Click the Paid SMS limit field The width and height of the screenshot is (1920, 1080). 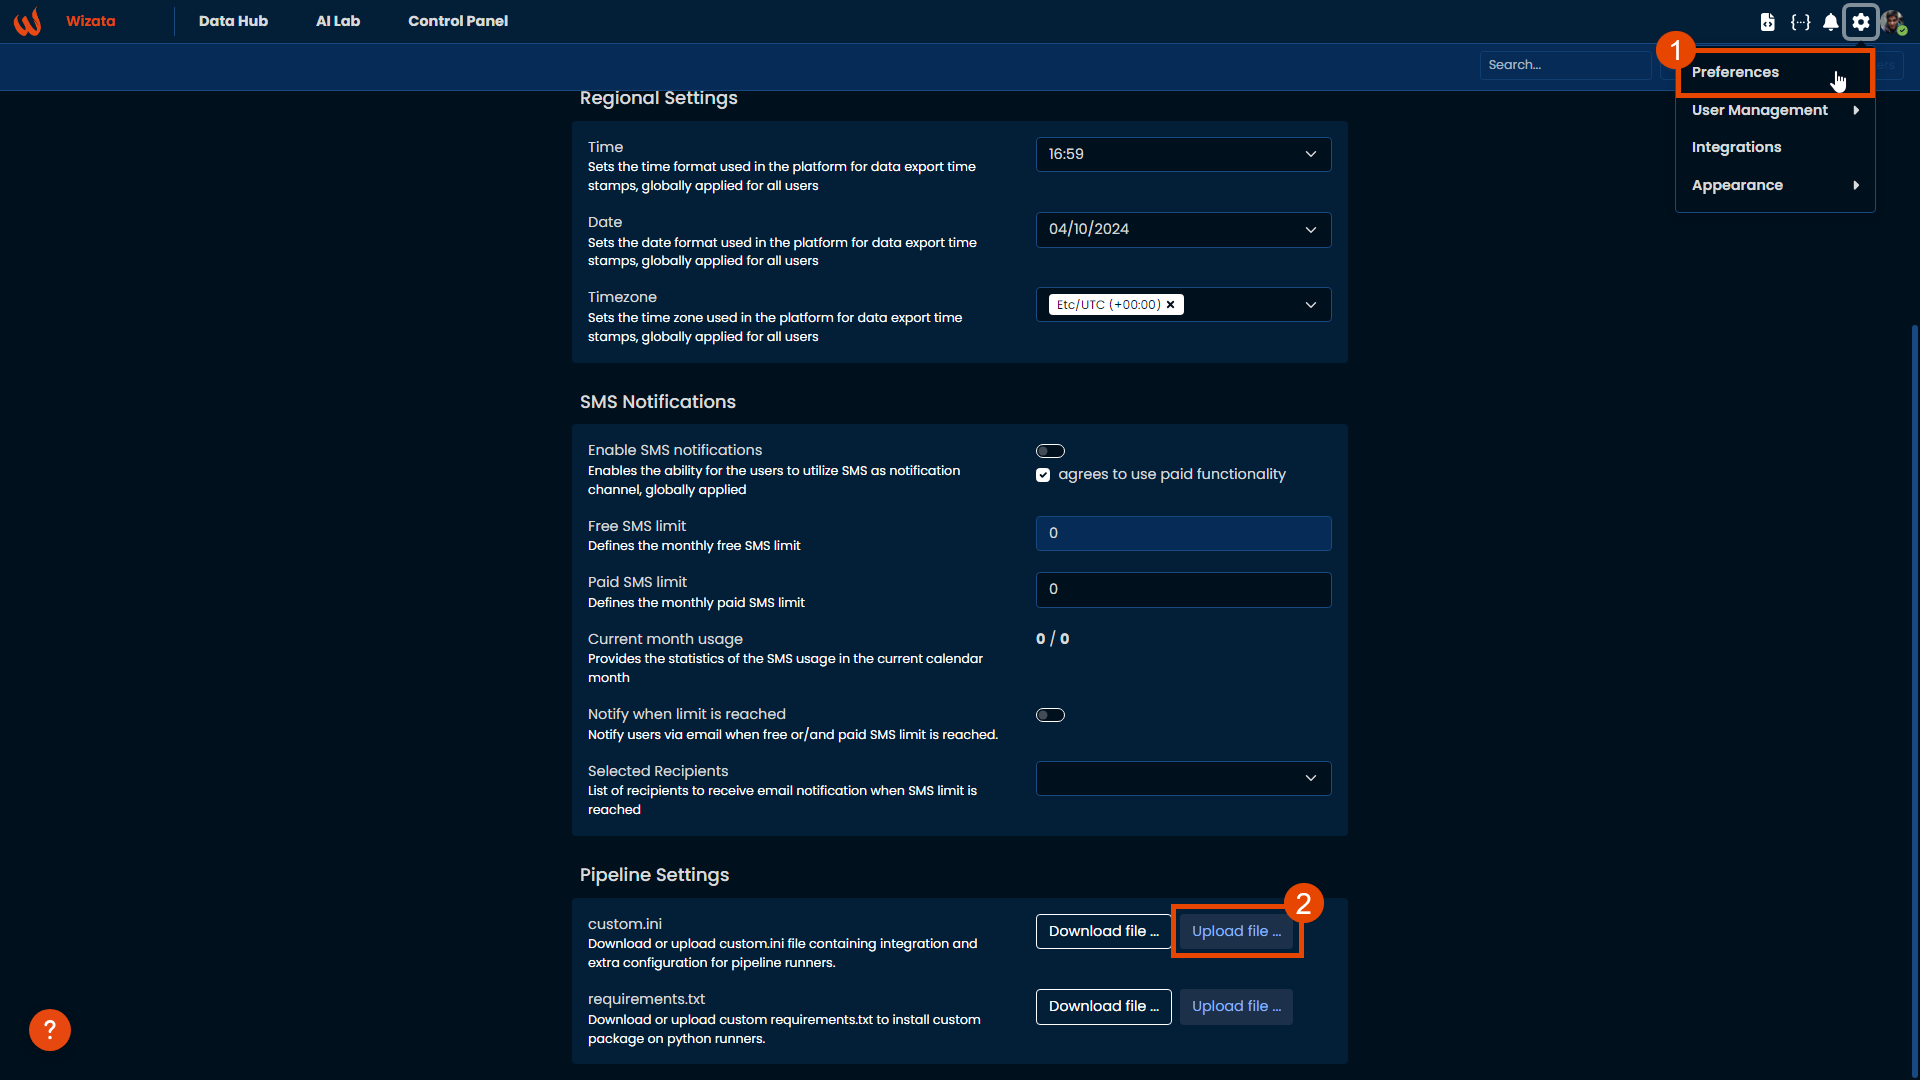click(1183, 590)
